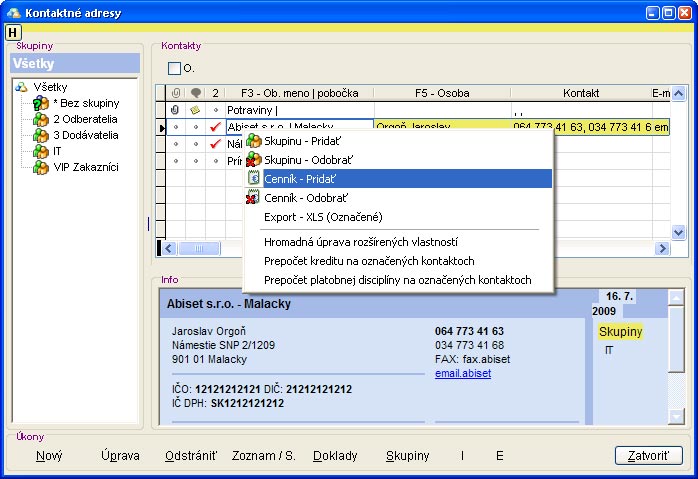Open the email.abiset link in Info
Screen dimensions: 698x479
[462, 374]
